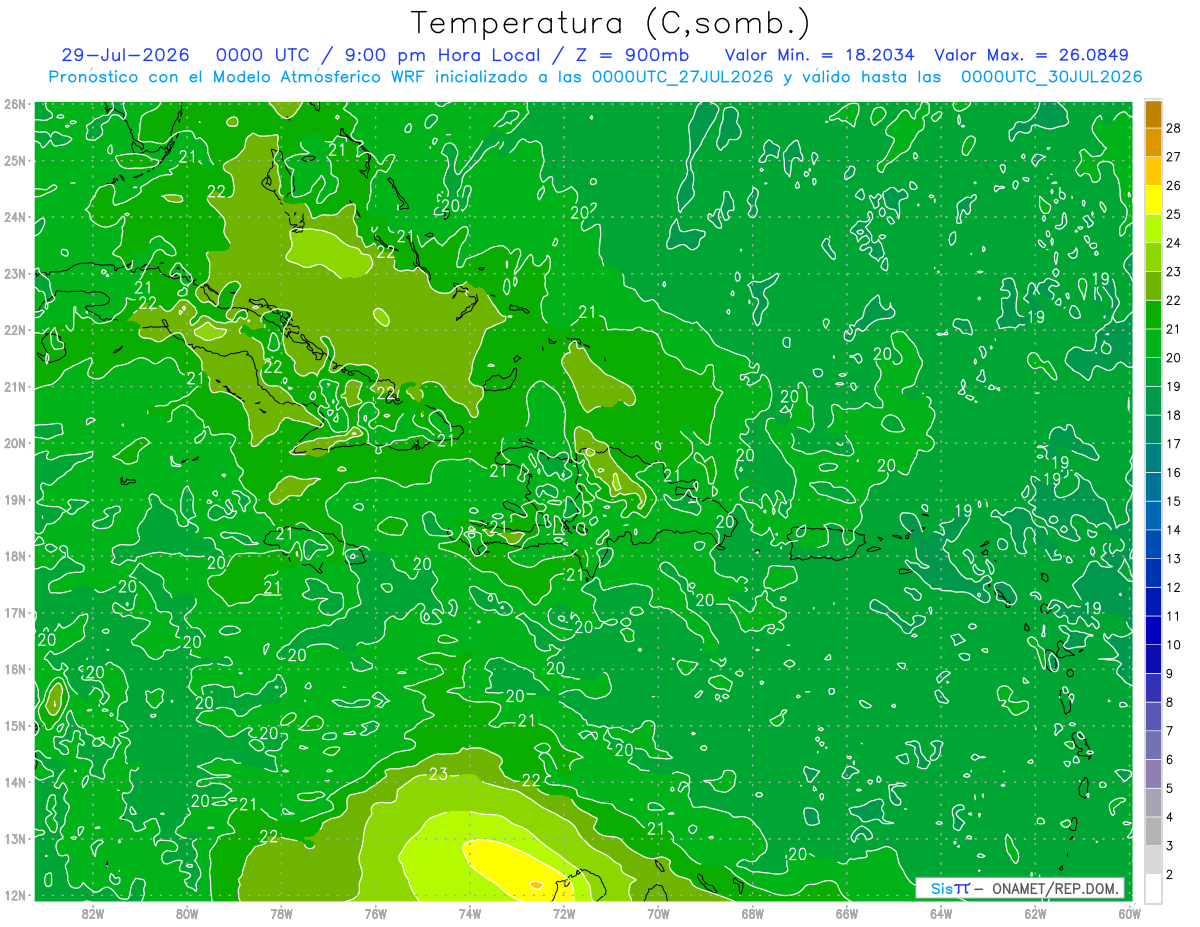Click the '0000UTC_27JUL2026' initialization time
Image resolution: width=1200 pixels, height=927 pixels.
[683, 76]
